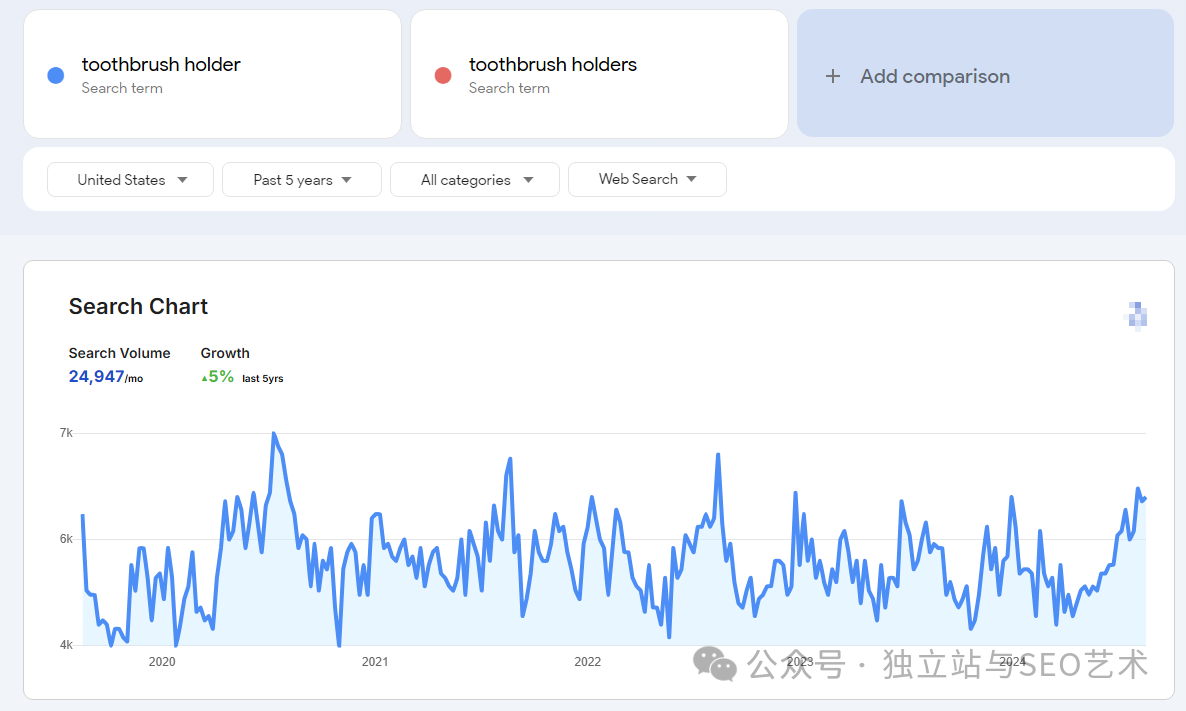The image size is (1186, 711).
Task: Click the Search Chart heading
Action: (138, 307)
